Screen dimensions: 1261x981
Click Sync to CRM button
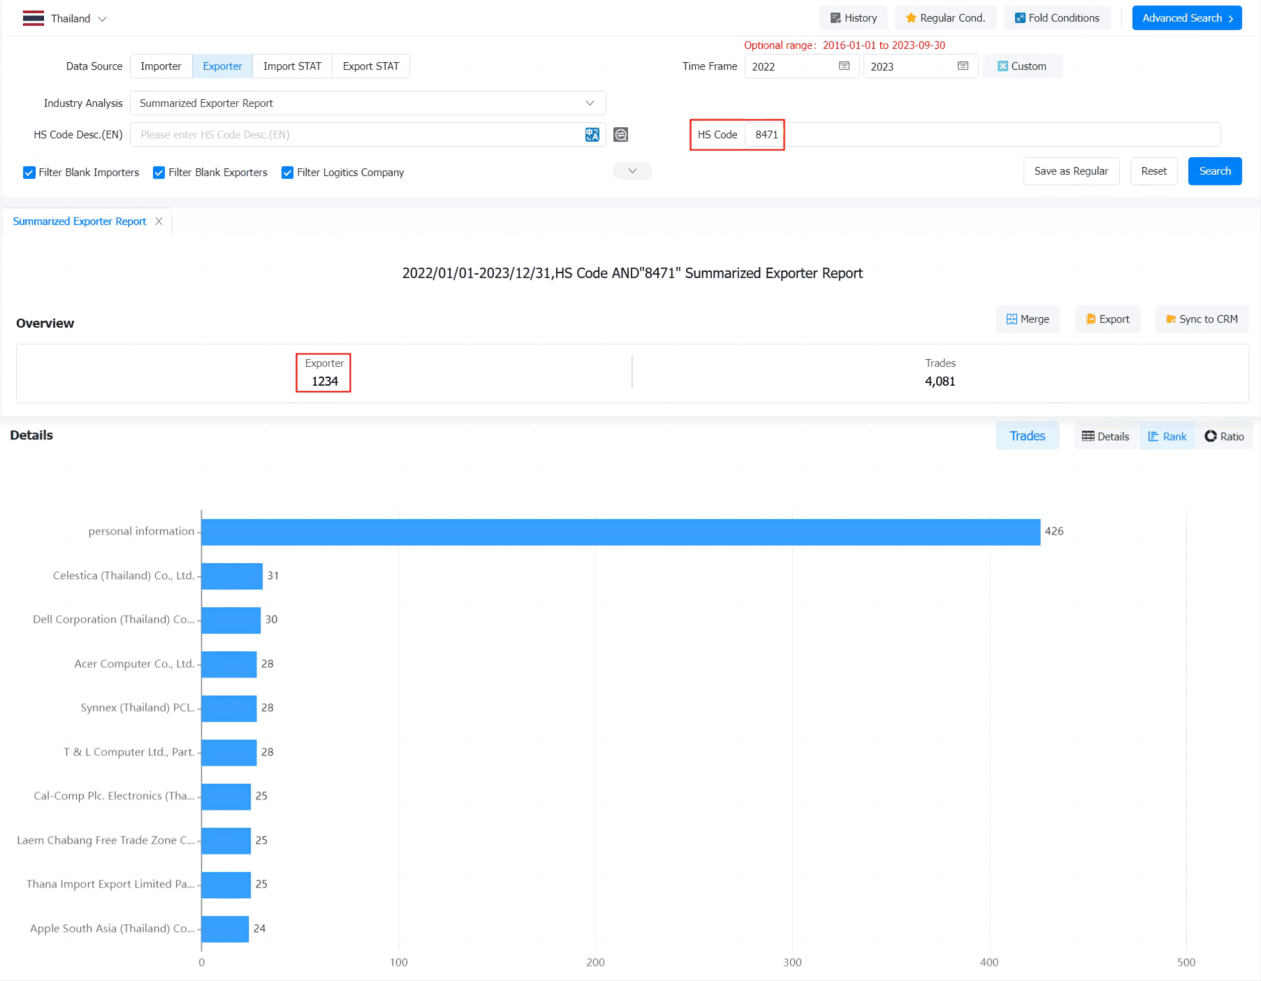[1202, 319]
